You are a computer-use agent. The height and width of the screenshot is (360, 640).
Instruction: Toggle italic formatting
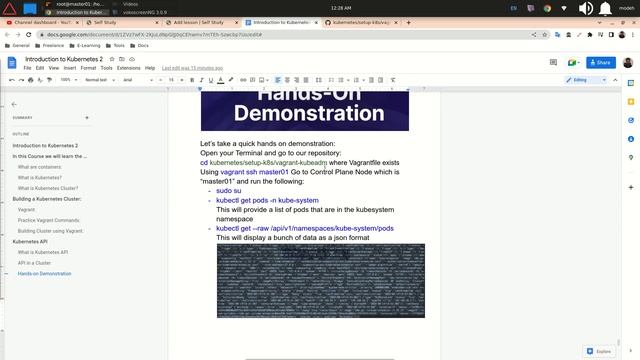pyautogui.click(x=201, y=80)
